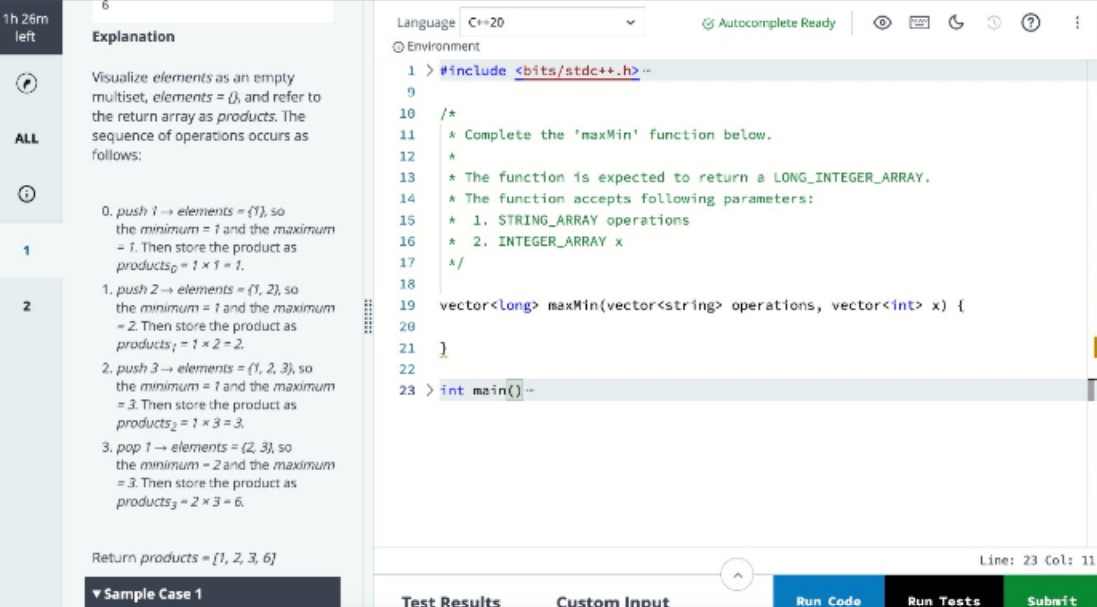The width and height of the screenshot is (1097, 607).
Task: Open the keyboard shortcuts icon
Action: [919, 22]
